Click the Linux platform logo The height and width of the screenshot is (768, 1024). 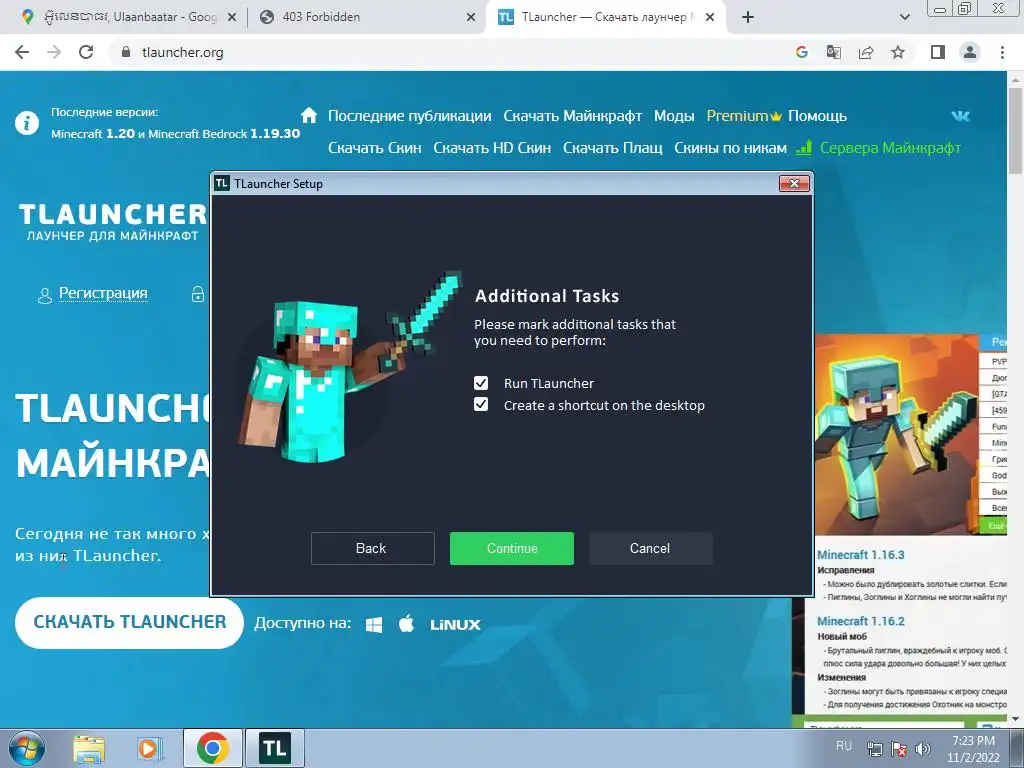455,625
